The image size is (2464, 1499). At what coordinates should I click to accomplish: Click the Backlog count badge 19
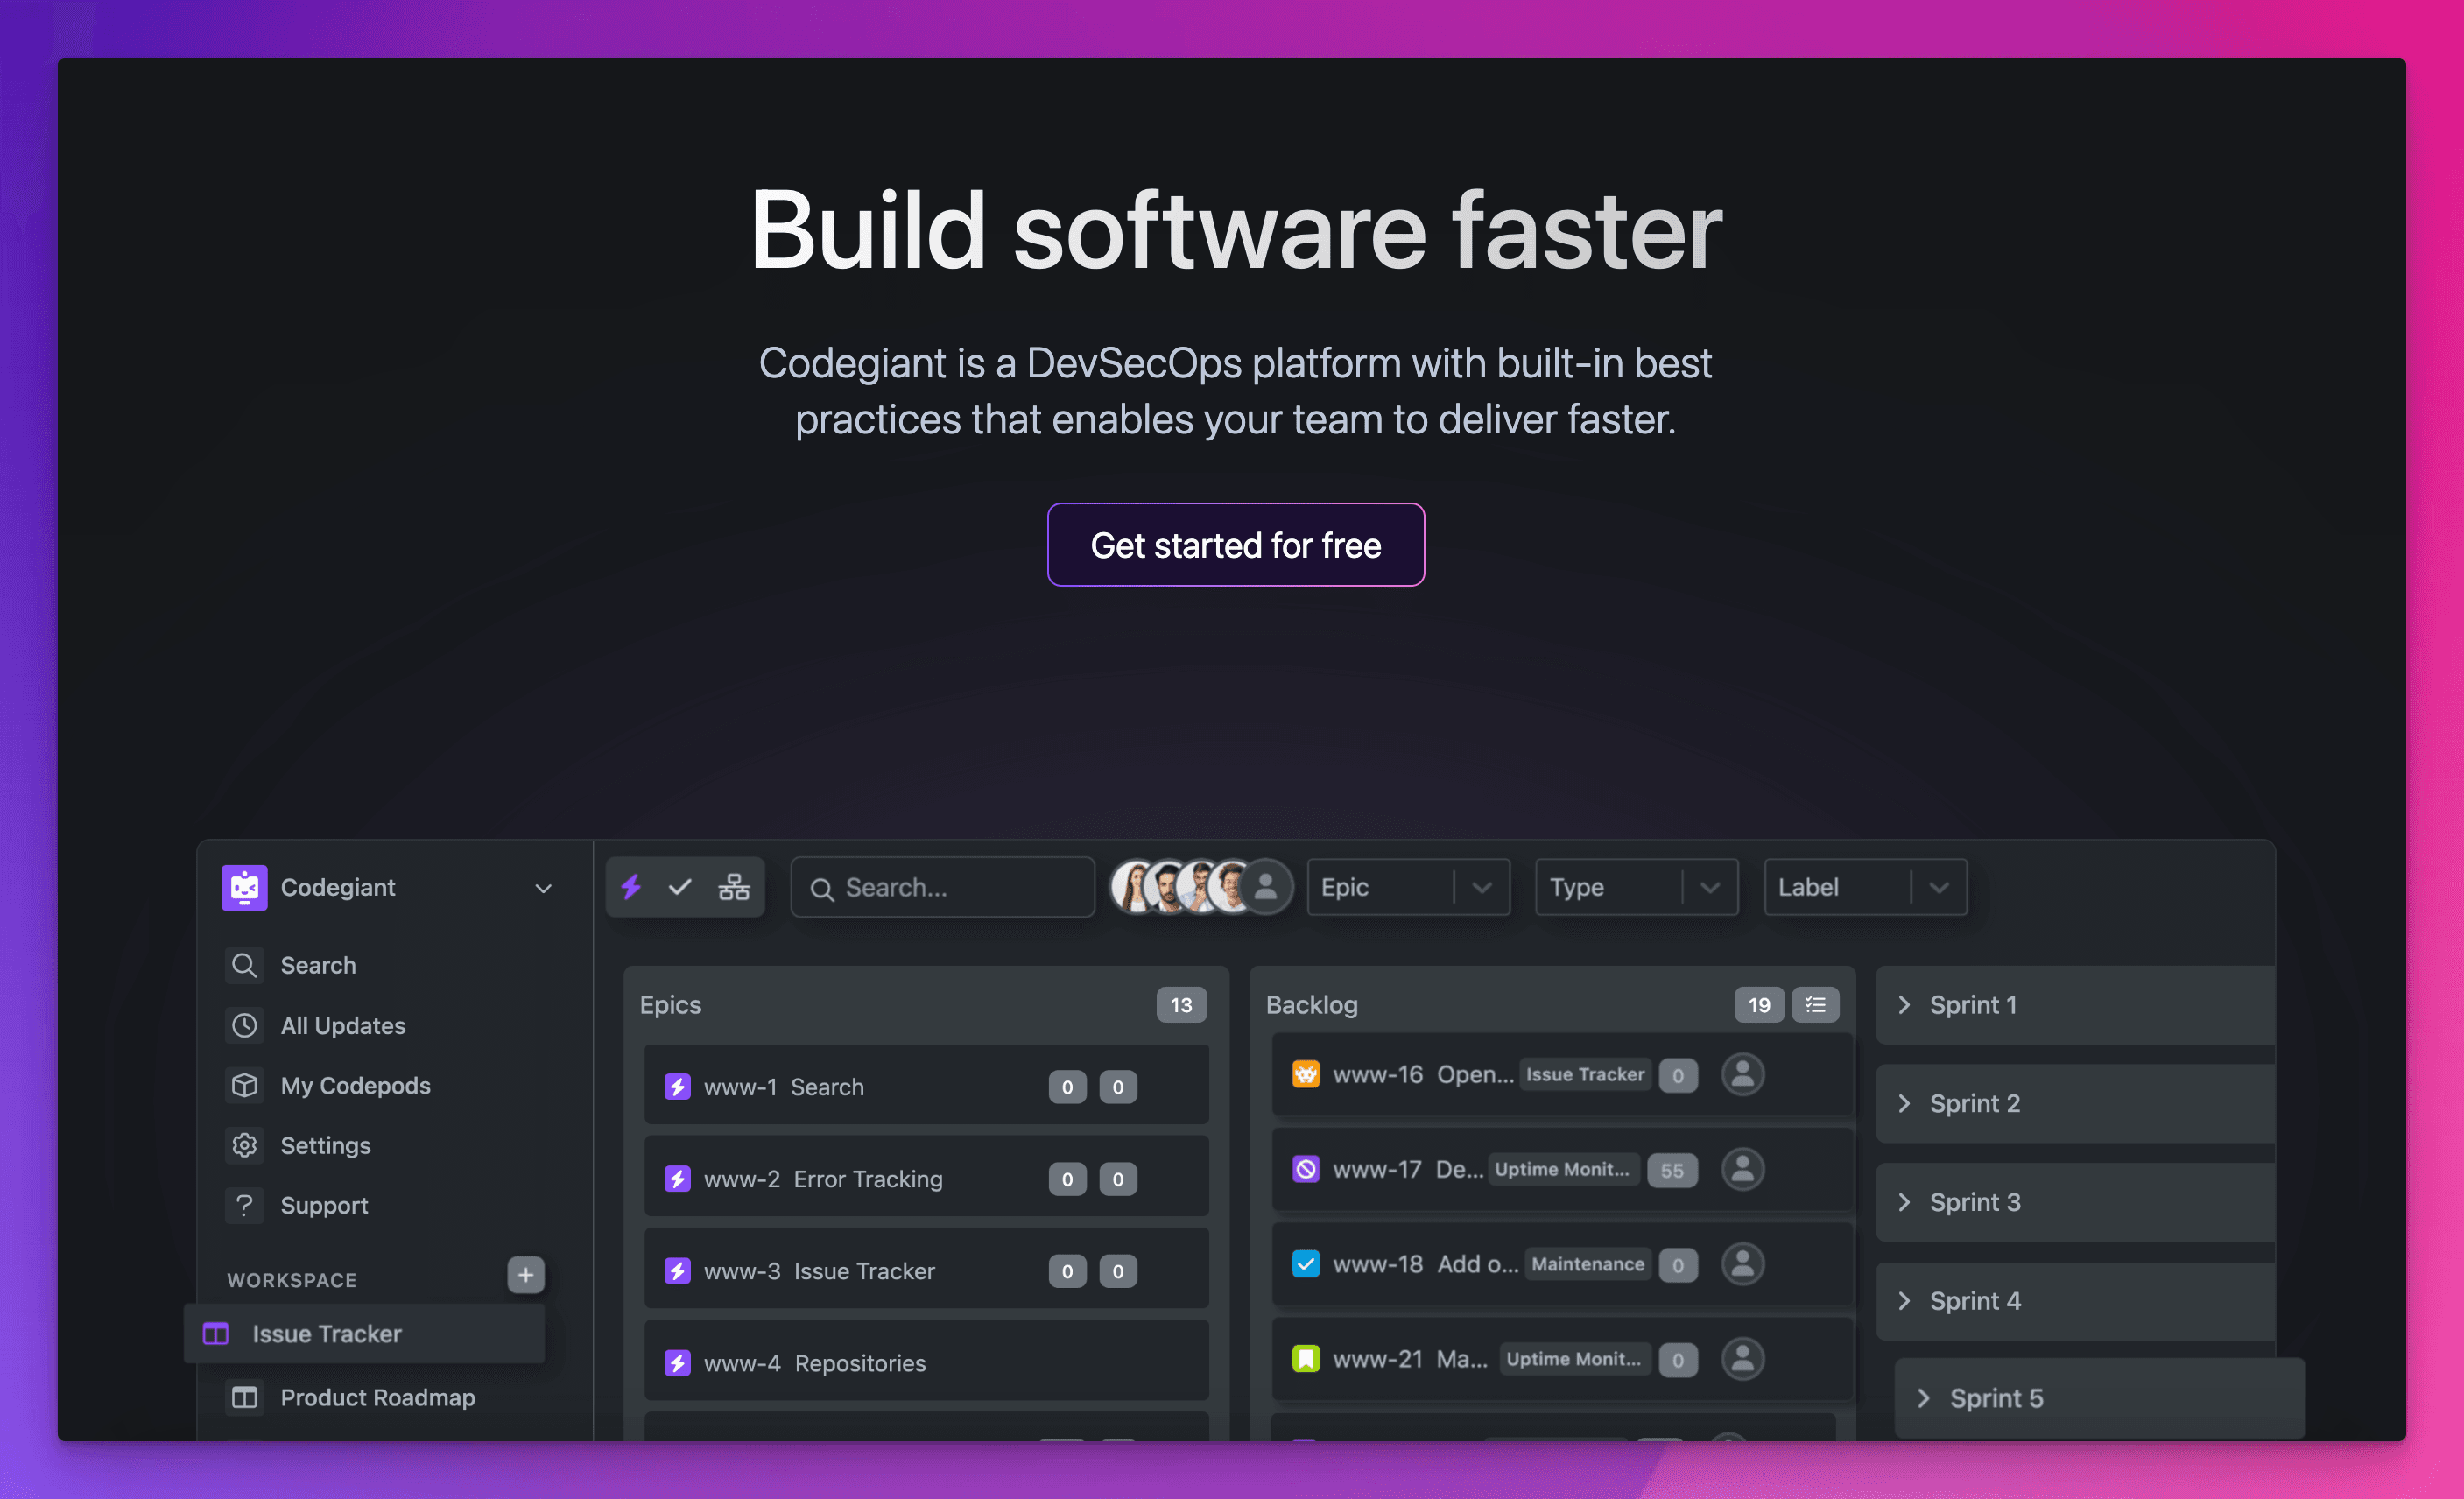pos(1759,1005)
